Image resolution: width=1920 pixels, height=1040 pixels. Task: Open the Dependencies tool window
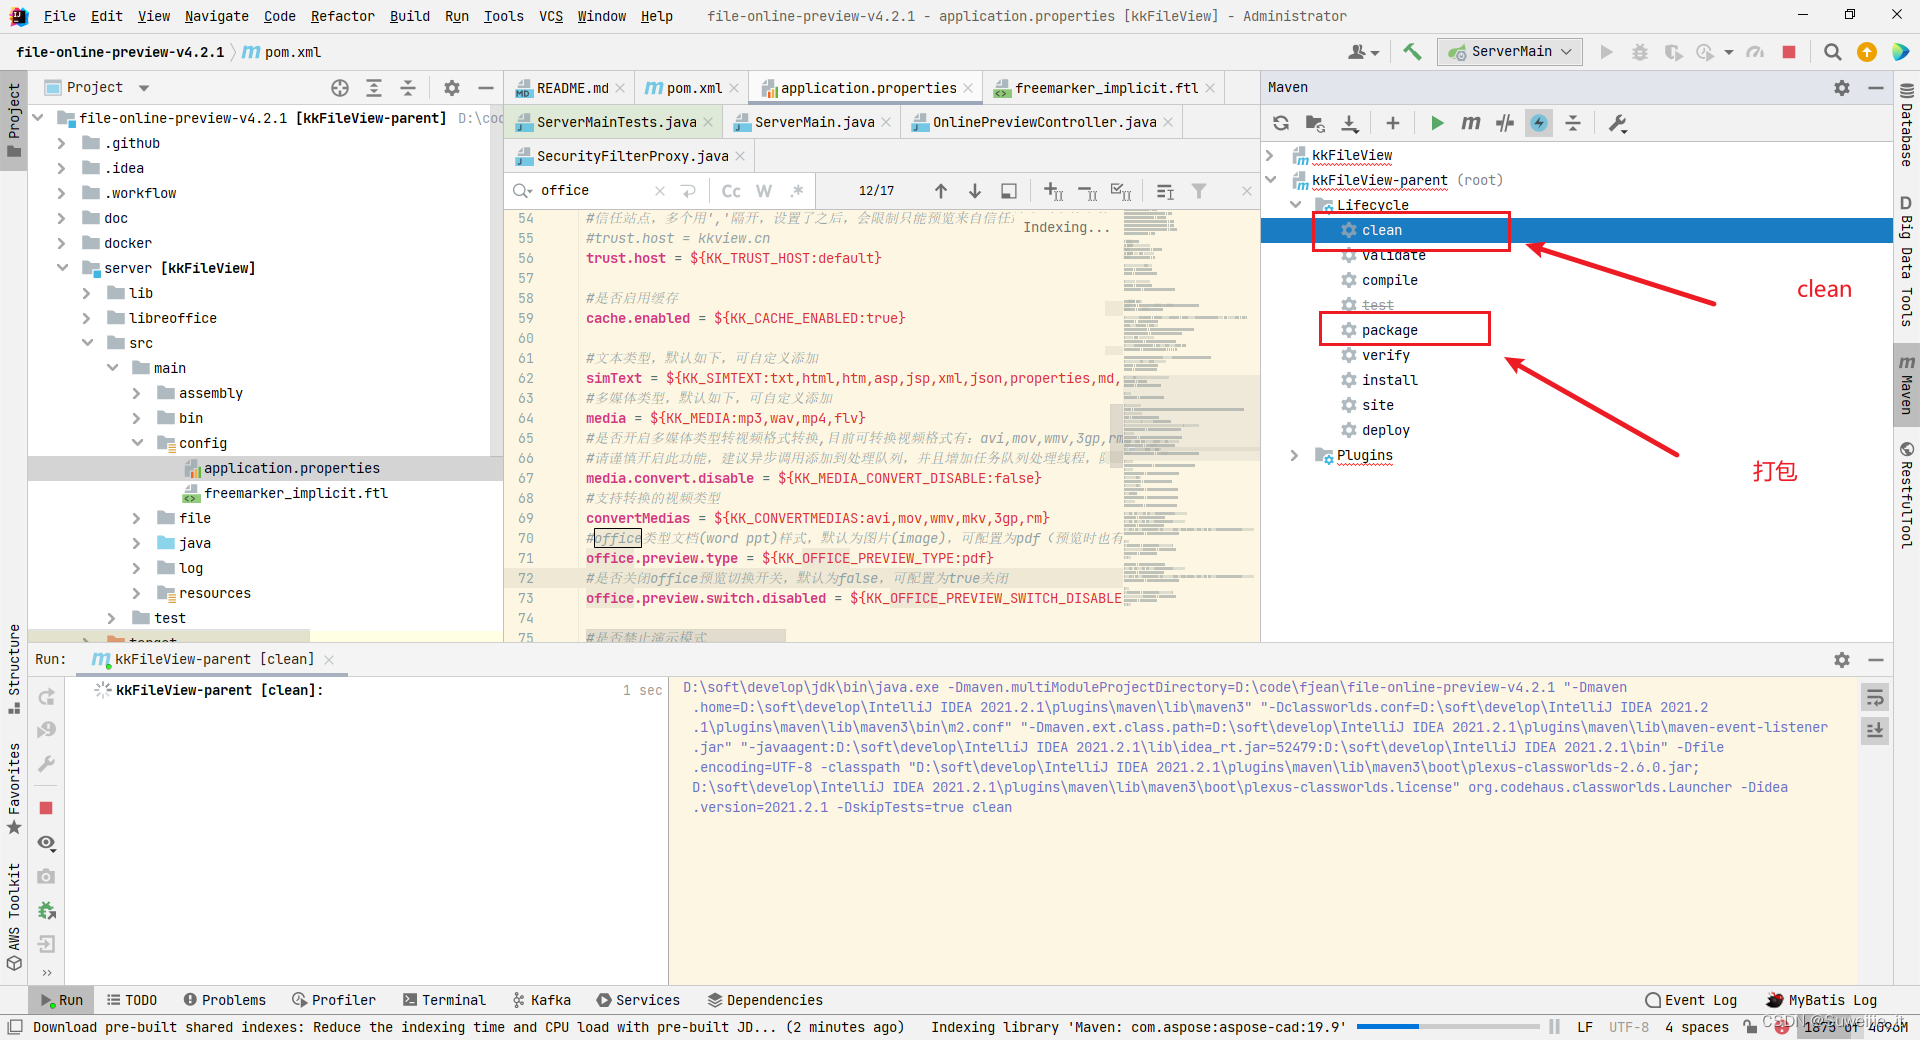765,1000
